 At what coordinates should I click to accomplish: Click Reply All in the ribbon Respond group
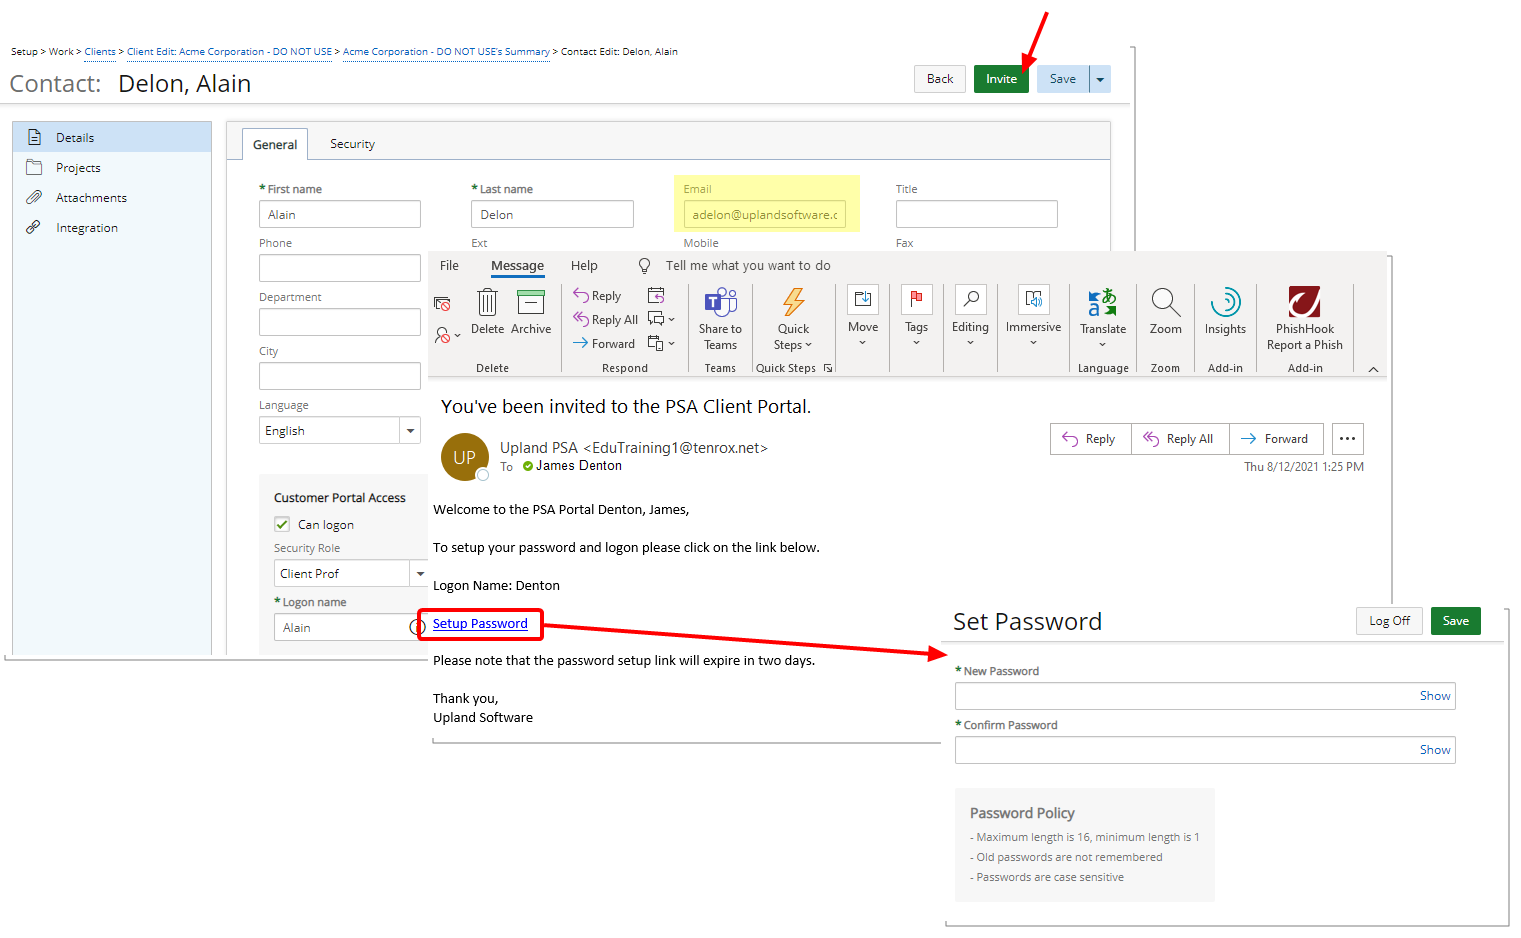[x=605, y=319]
